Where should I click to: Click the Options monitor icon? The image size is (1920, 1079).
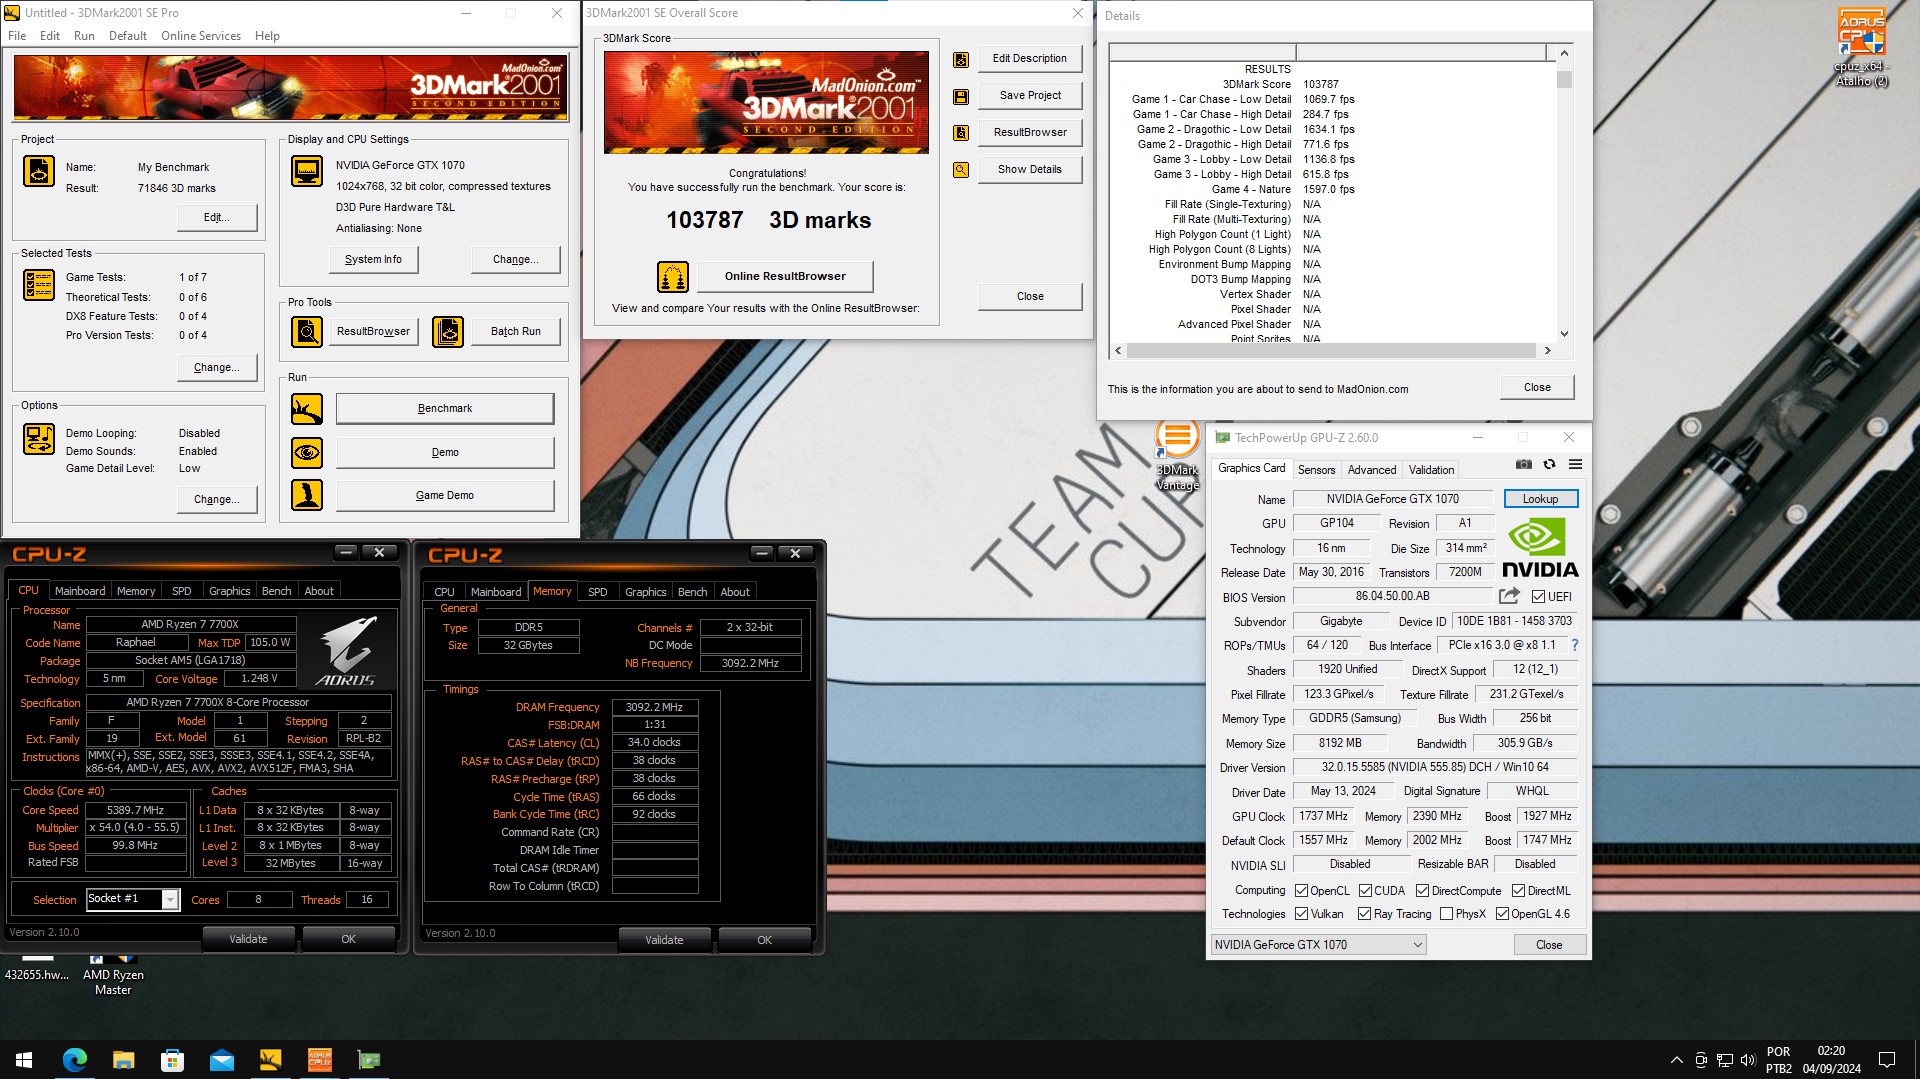coord(39,439)
